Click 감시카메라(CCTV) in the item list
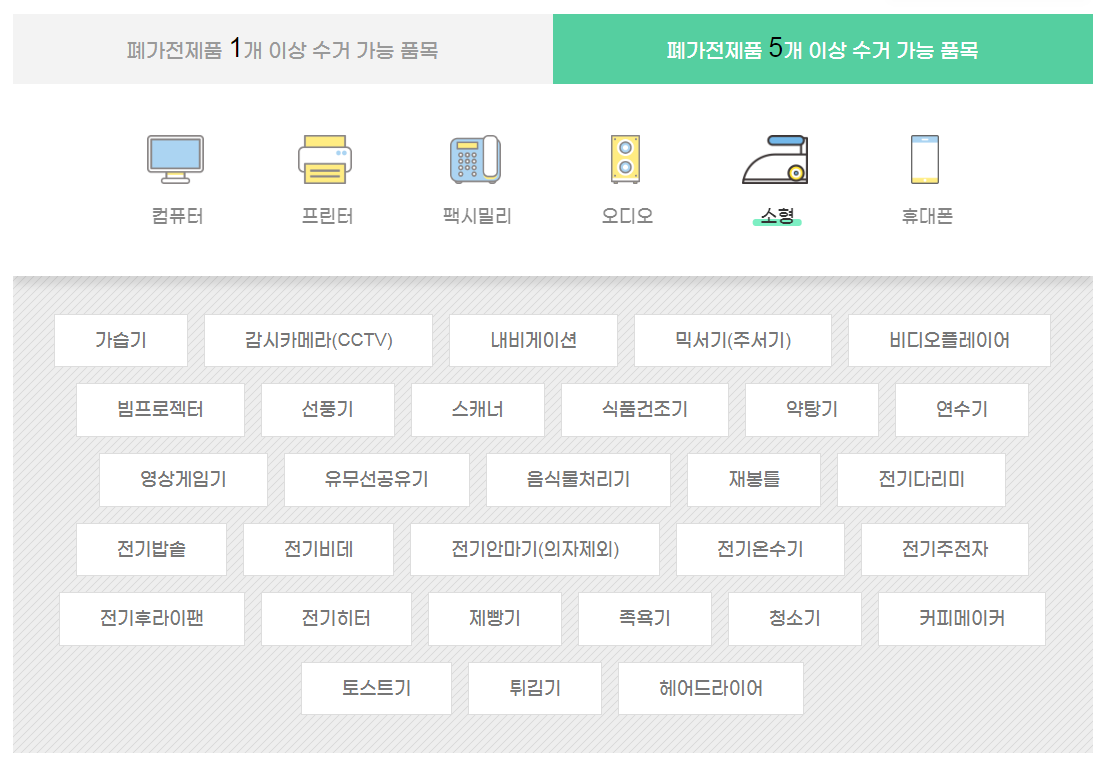 (x=318, y=340)
